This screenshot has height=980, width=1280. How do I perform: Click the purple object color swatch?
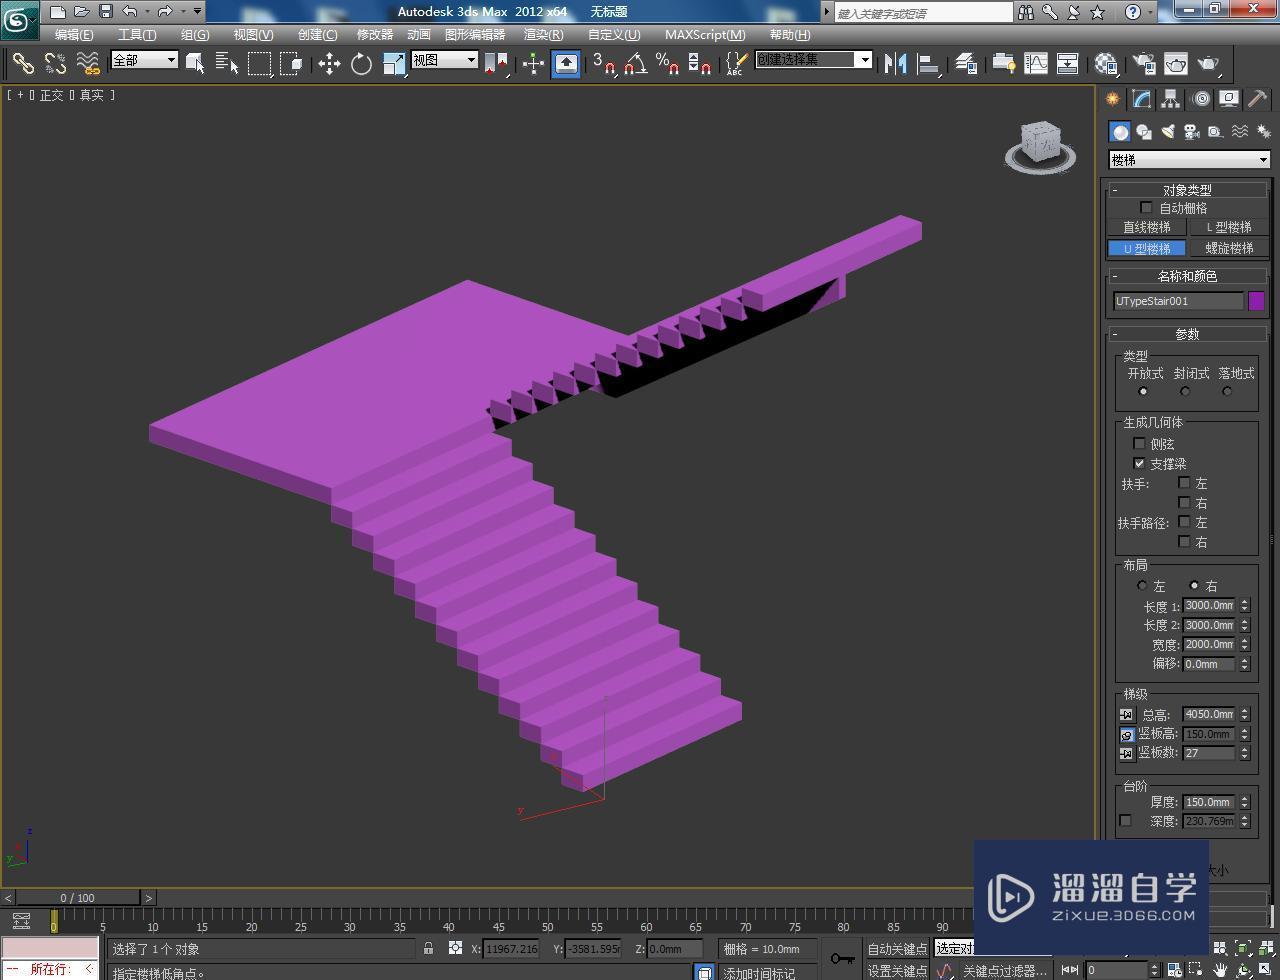(x=1257, y=301)
